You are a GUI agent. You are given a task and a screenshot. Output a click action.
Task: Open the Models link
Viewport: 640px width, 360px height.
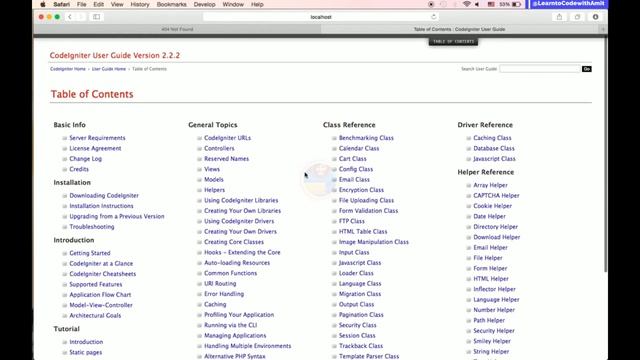click(214, 180)
